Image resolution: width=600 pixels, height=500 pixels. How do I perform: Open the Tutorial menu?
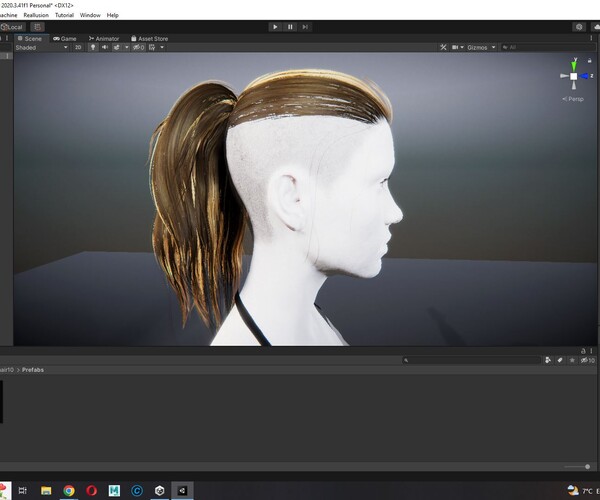click(64, 15)
